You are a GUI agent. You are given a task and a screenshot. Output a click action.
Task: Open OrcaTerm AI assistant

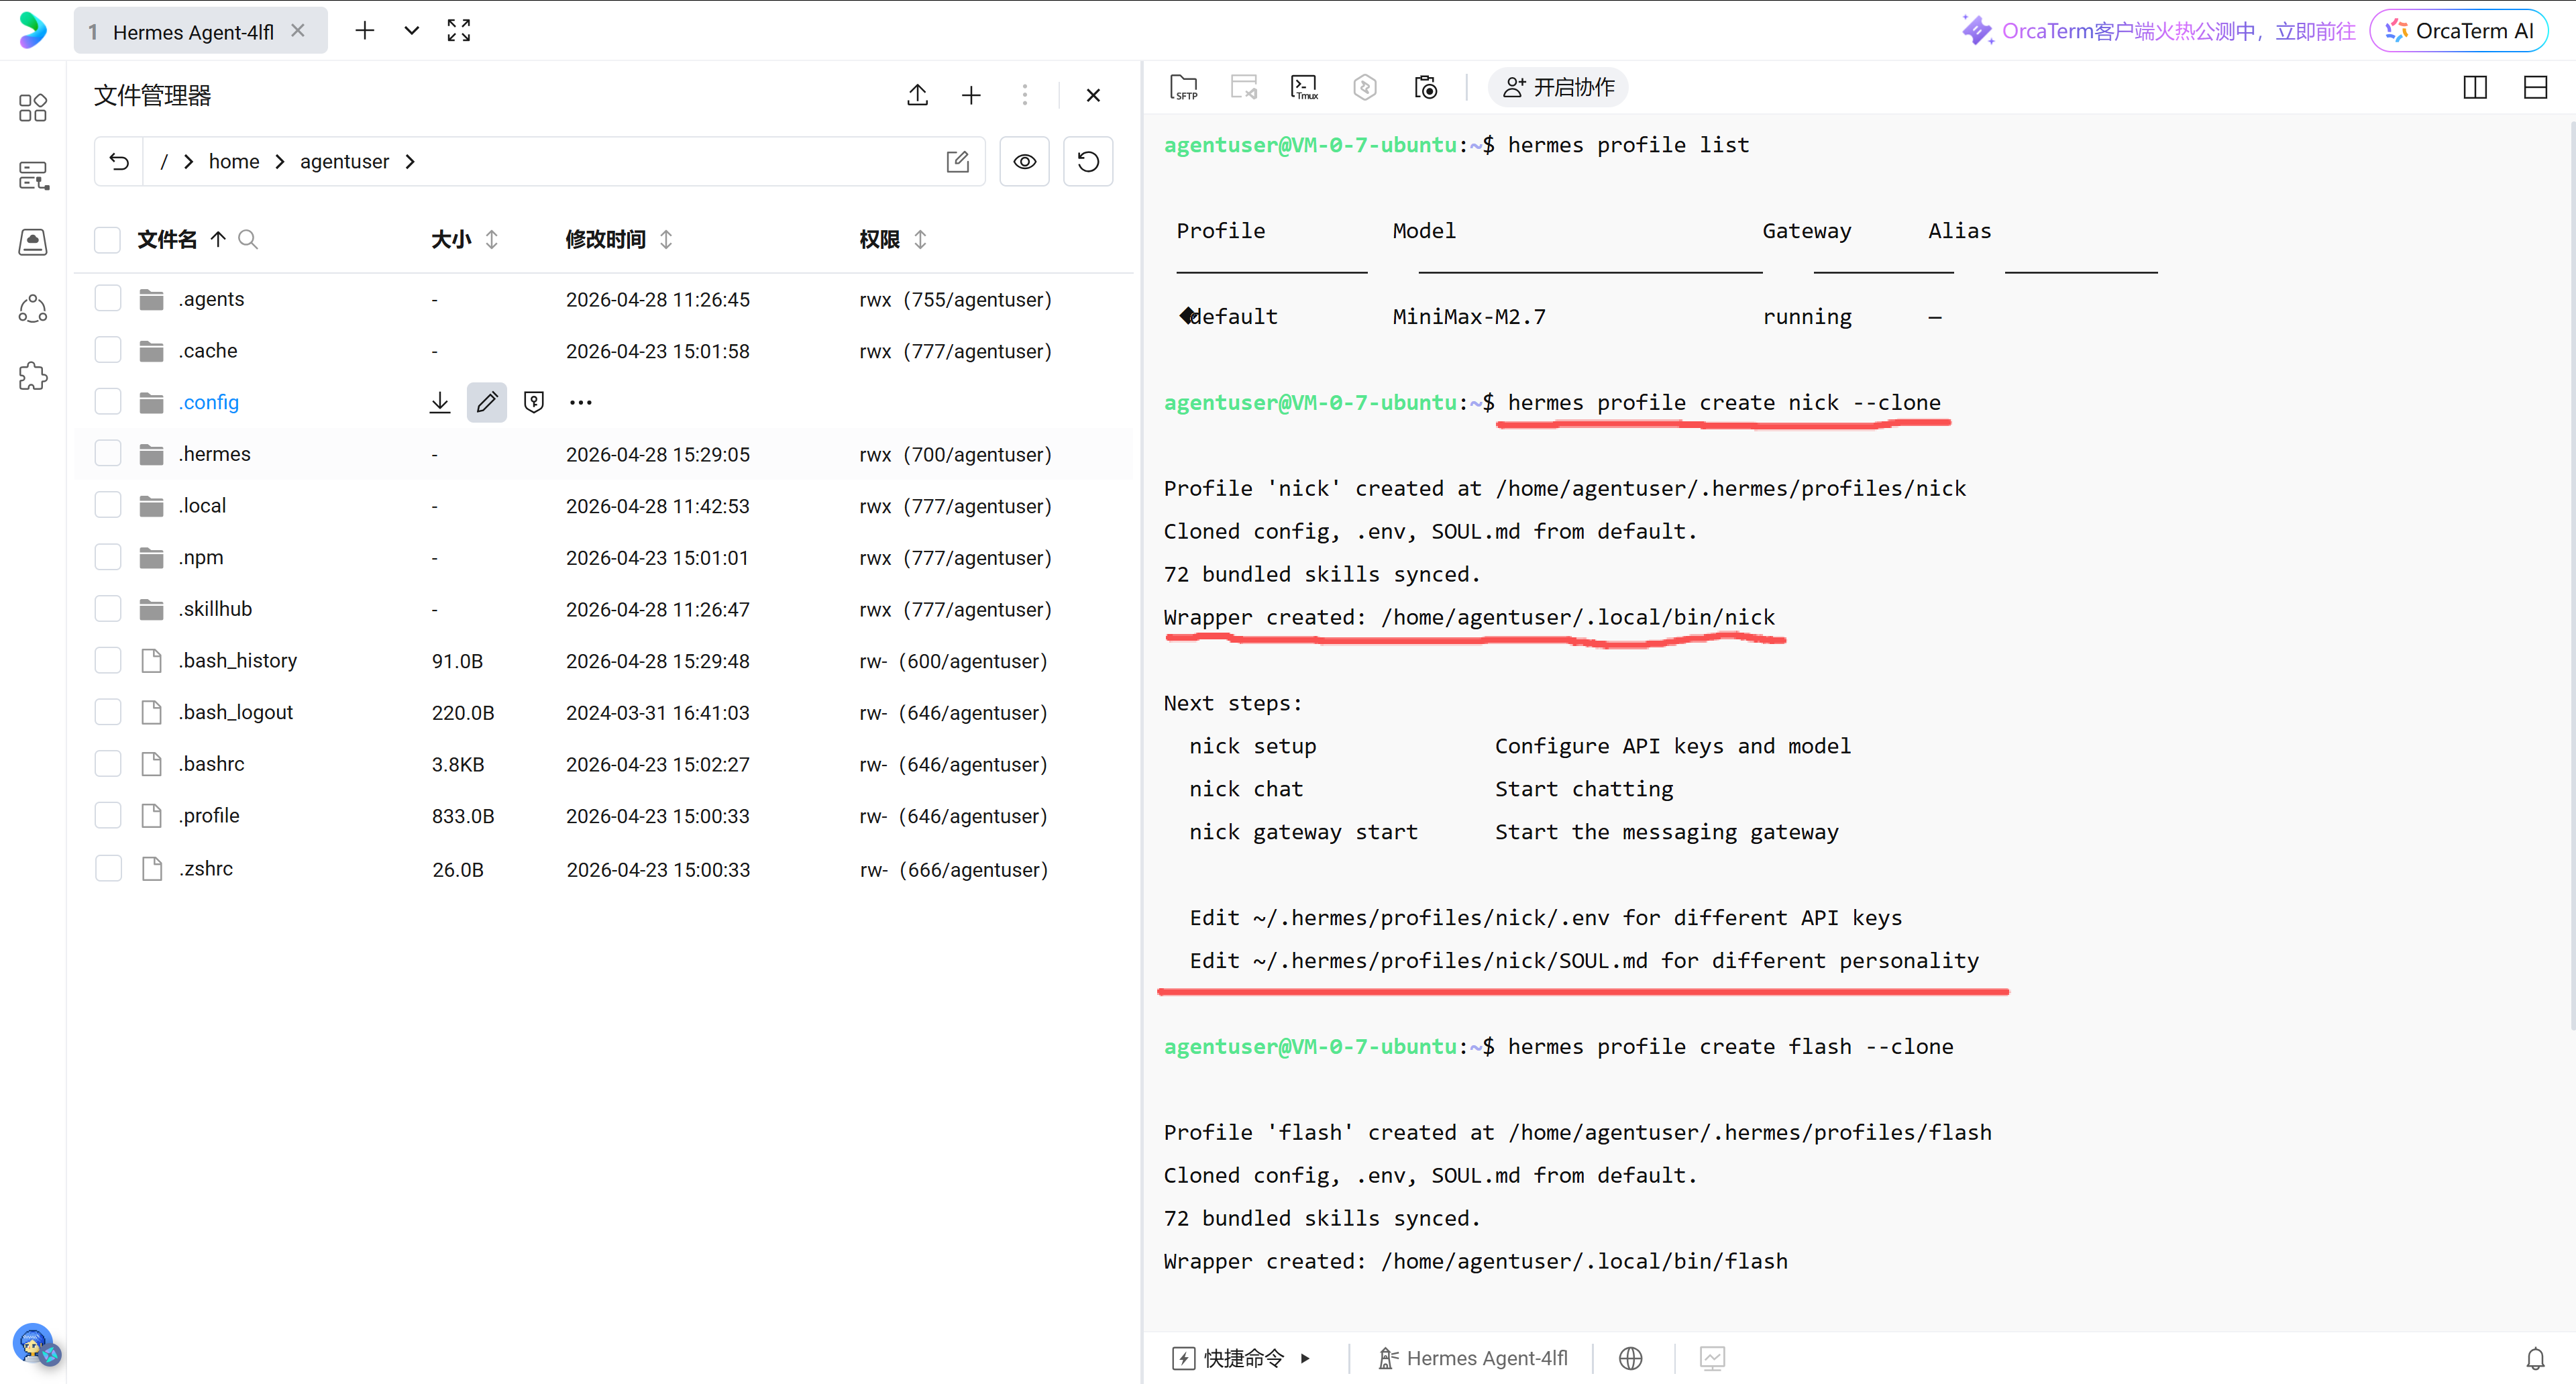(2459, 31)
